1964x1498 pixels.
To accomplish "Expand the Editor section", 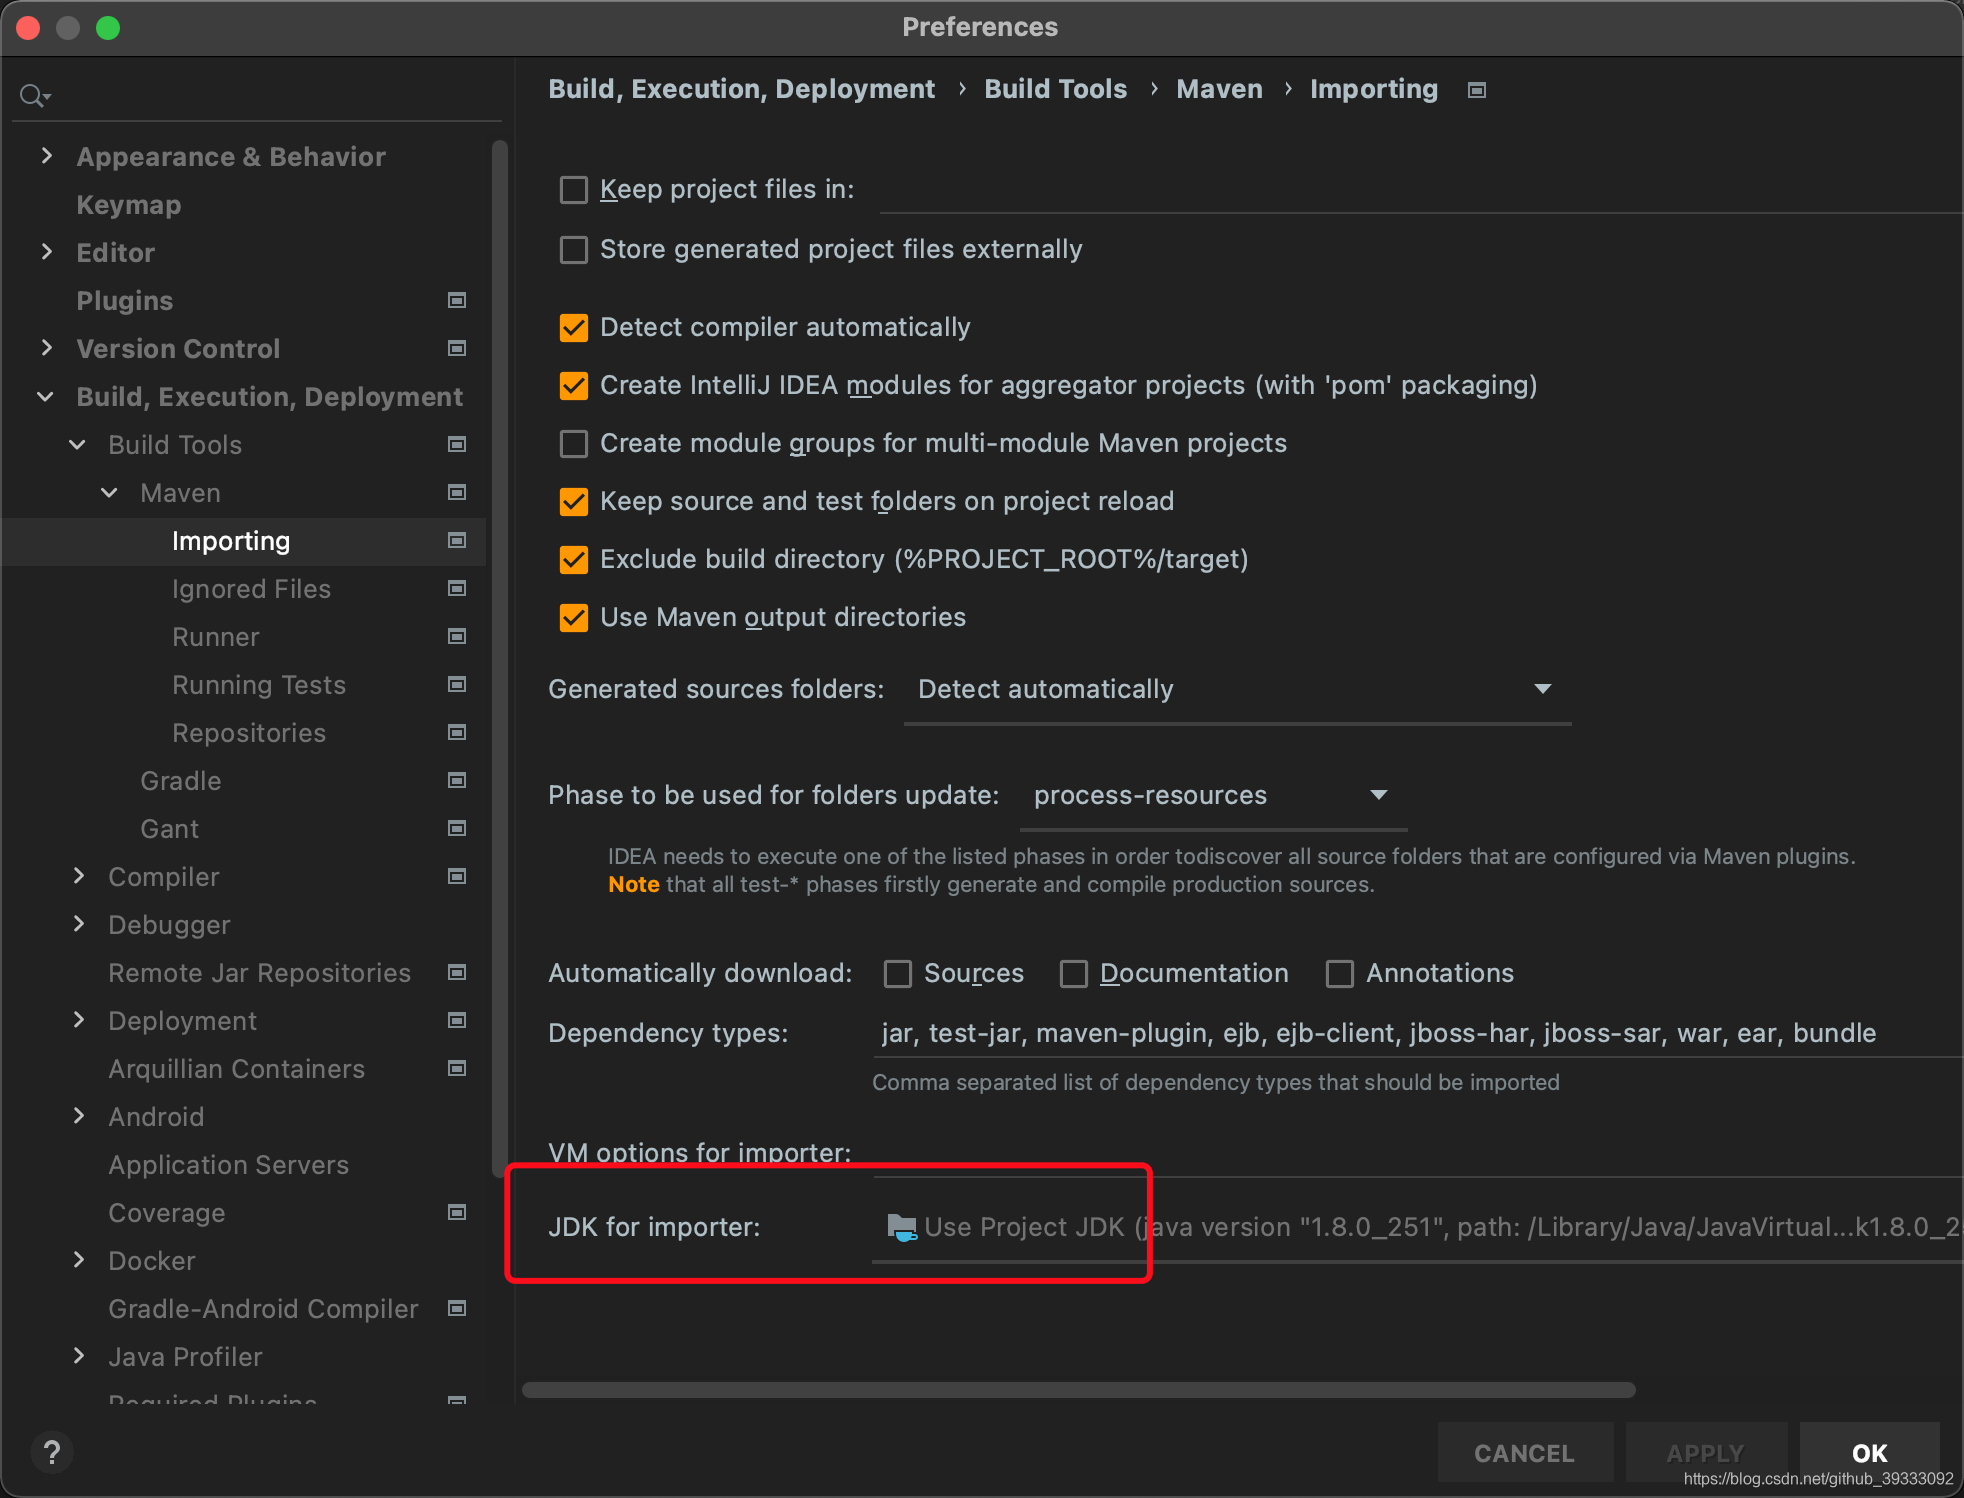I will tap(46, 252).
